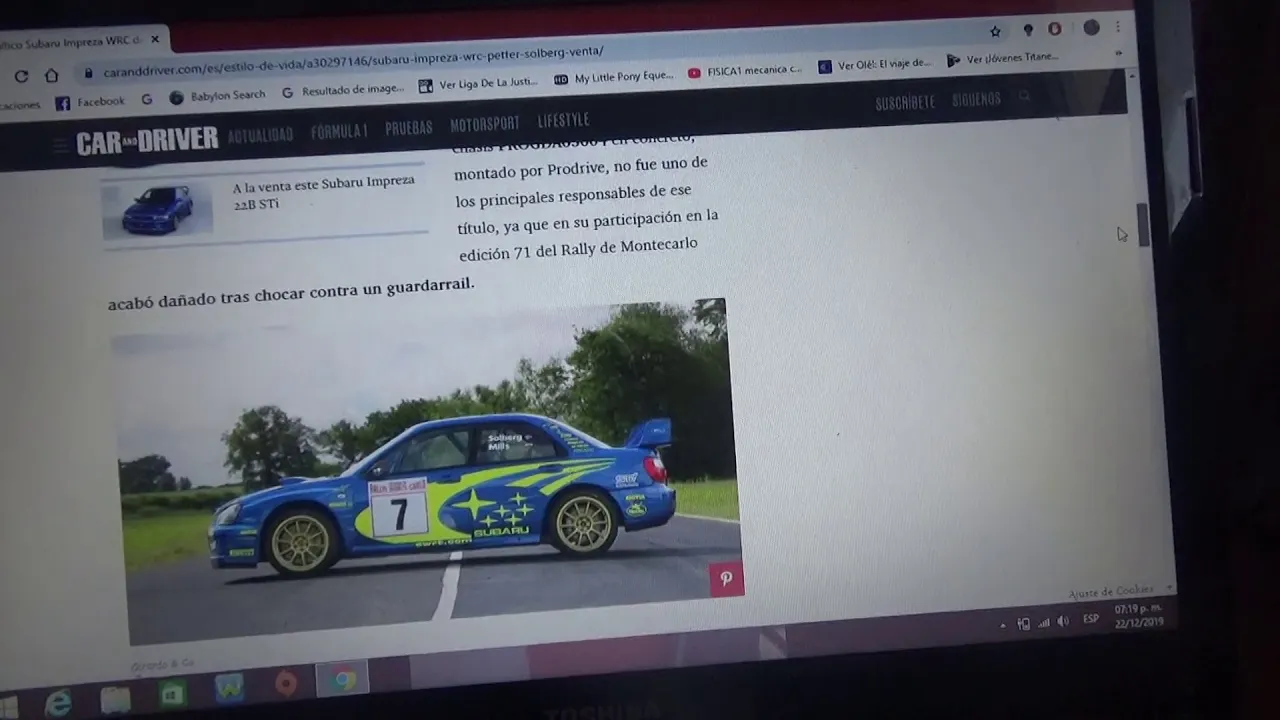
Task: Switch the ESP keyboard language indicator
Action: tap(1091, 619)
